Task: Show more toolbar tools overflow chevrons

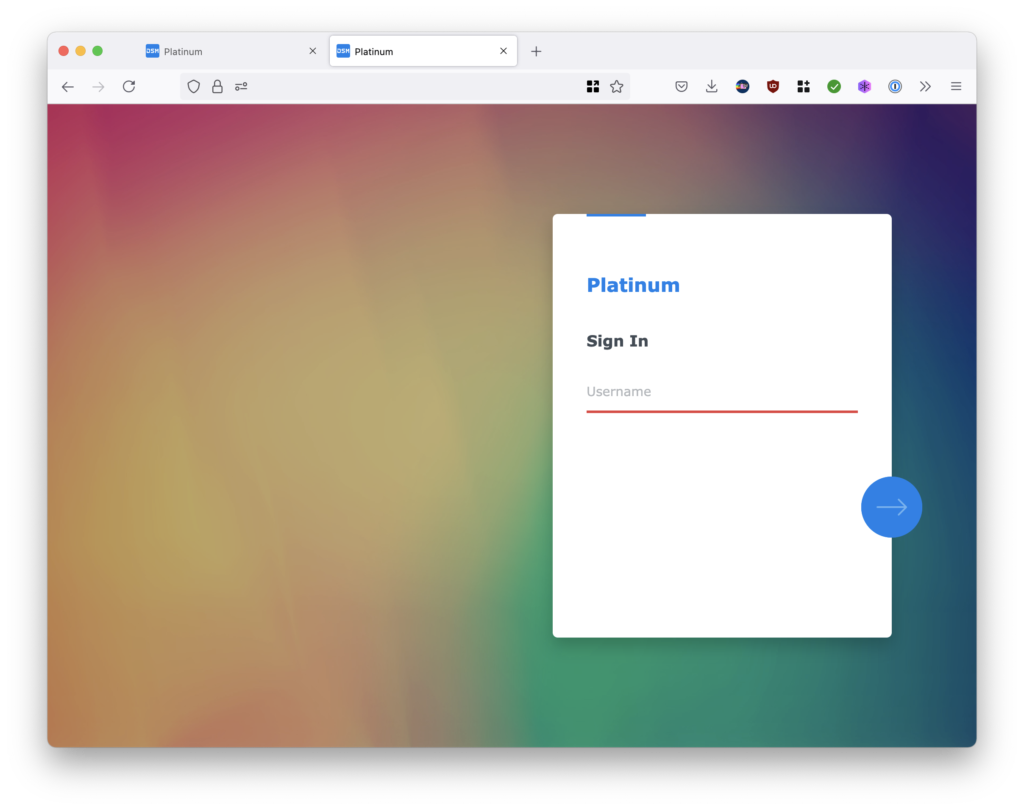Action: [925, 86]
